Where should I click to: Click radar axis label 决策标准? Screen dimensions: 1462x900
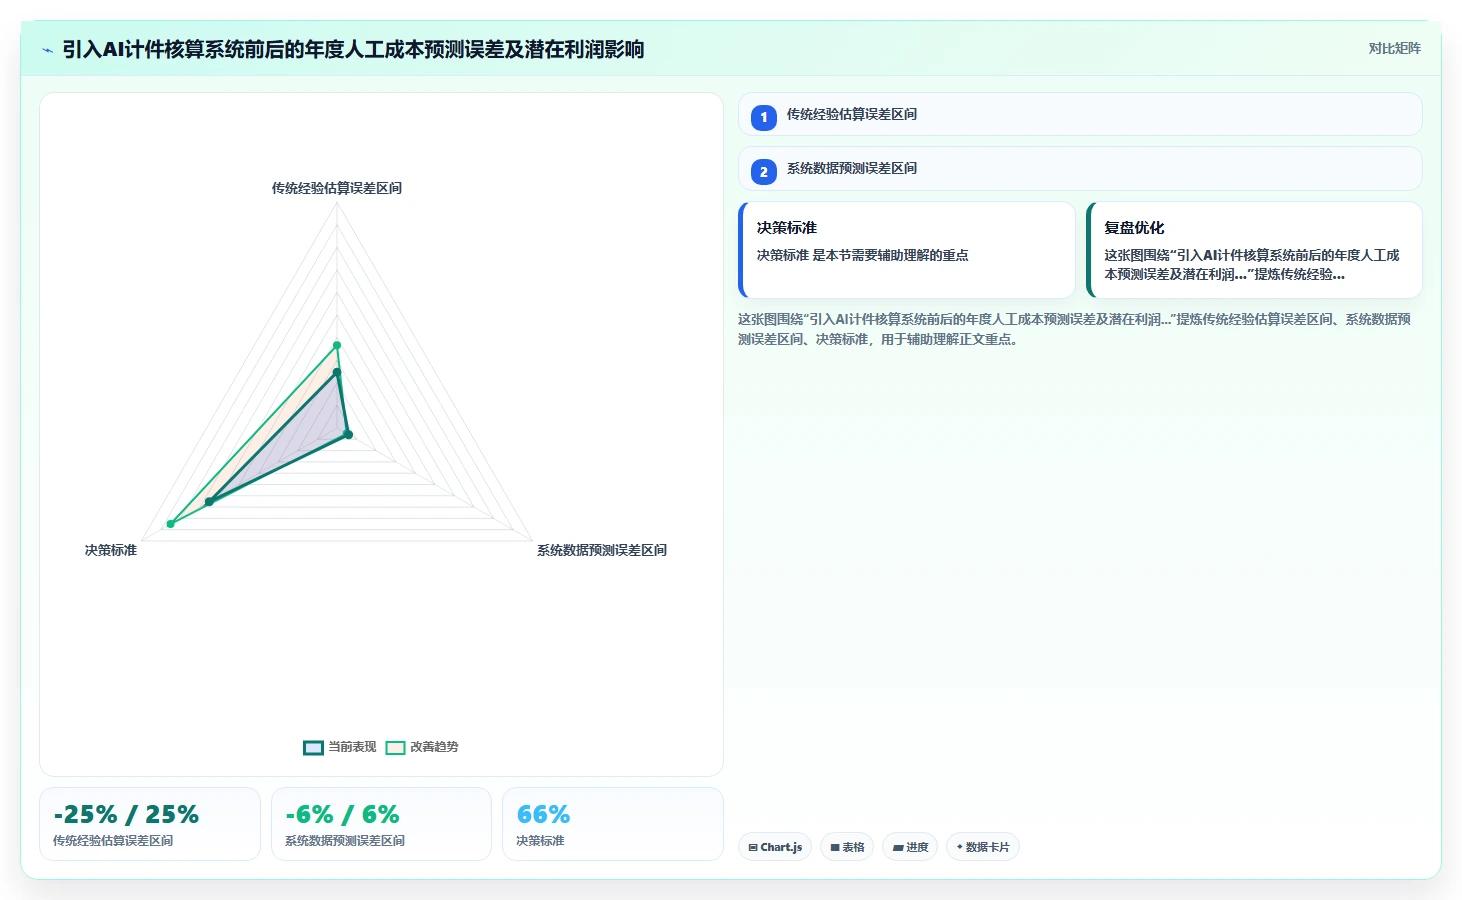click(111, 550)
